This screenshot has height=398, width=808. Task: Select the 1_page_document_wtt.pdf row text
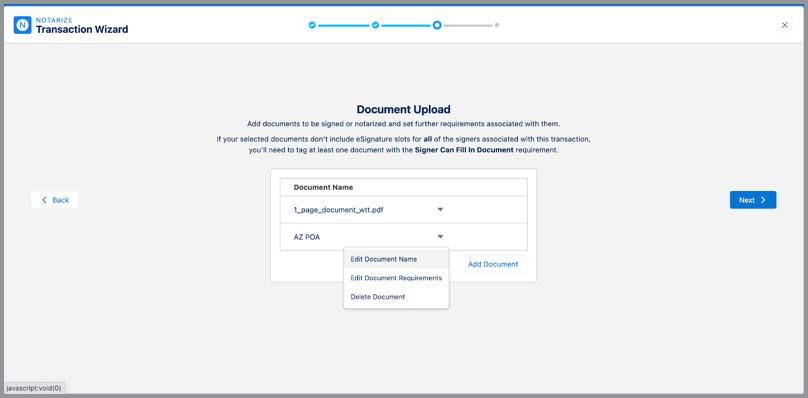pyautogui.click(x=339, y=210)
